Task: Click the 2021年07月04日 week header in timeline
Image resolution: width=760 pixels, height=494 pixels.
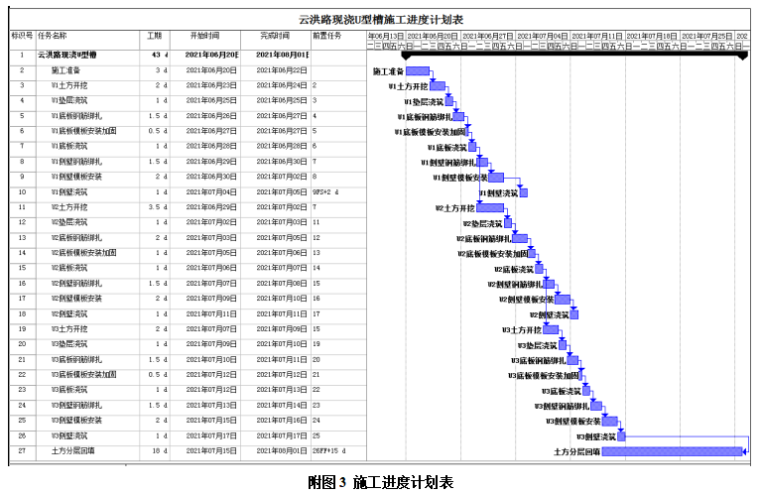Action: point(542,35)
